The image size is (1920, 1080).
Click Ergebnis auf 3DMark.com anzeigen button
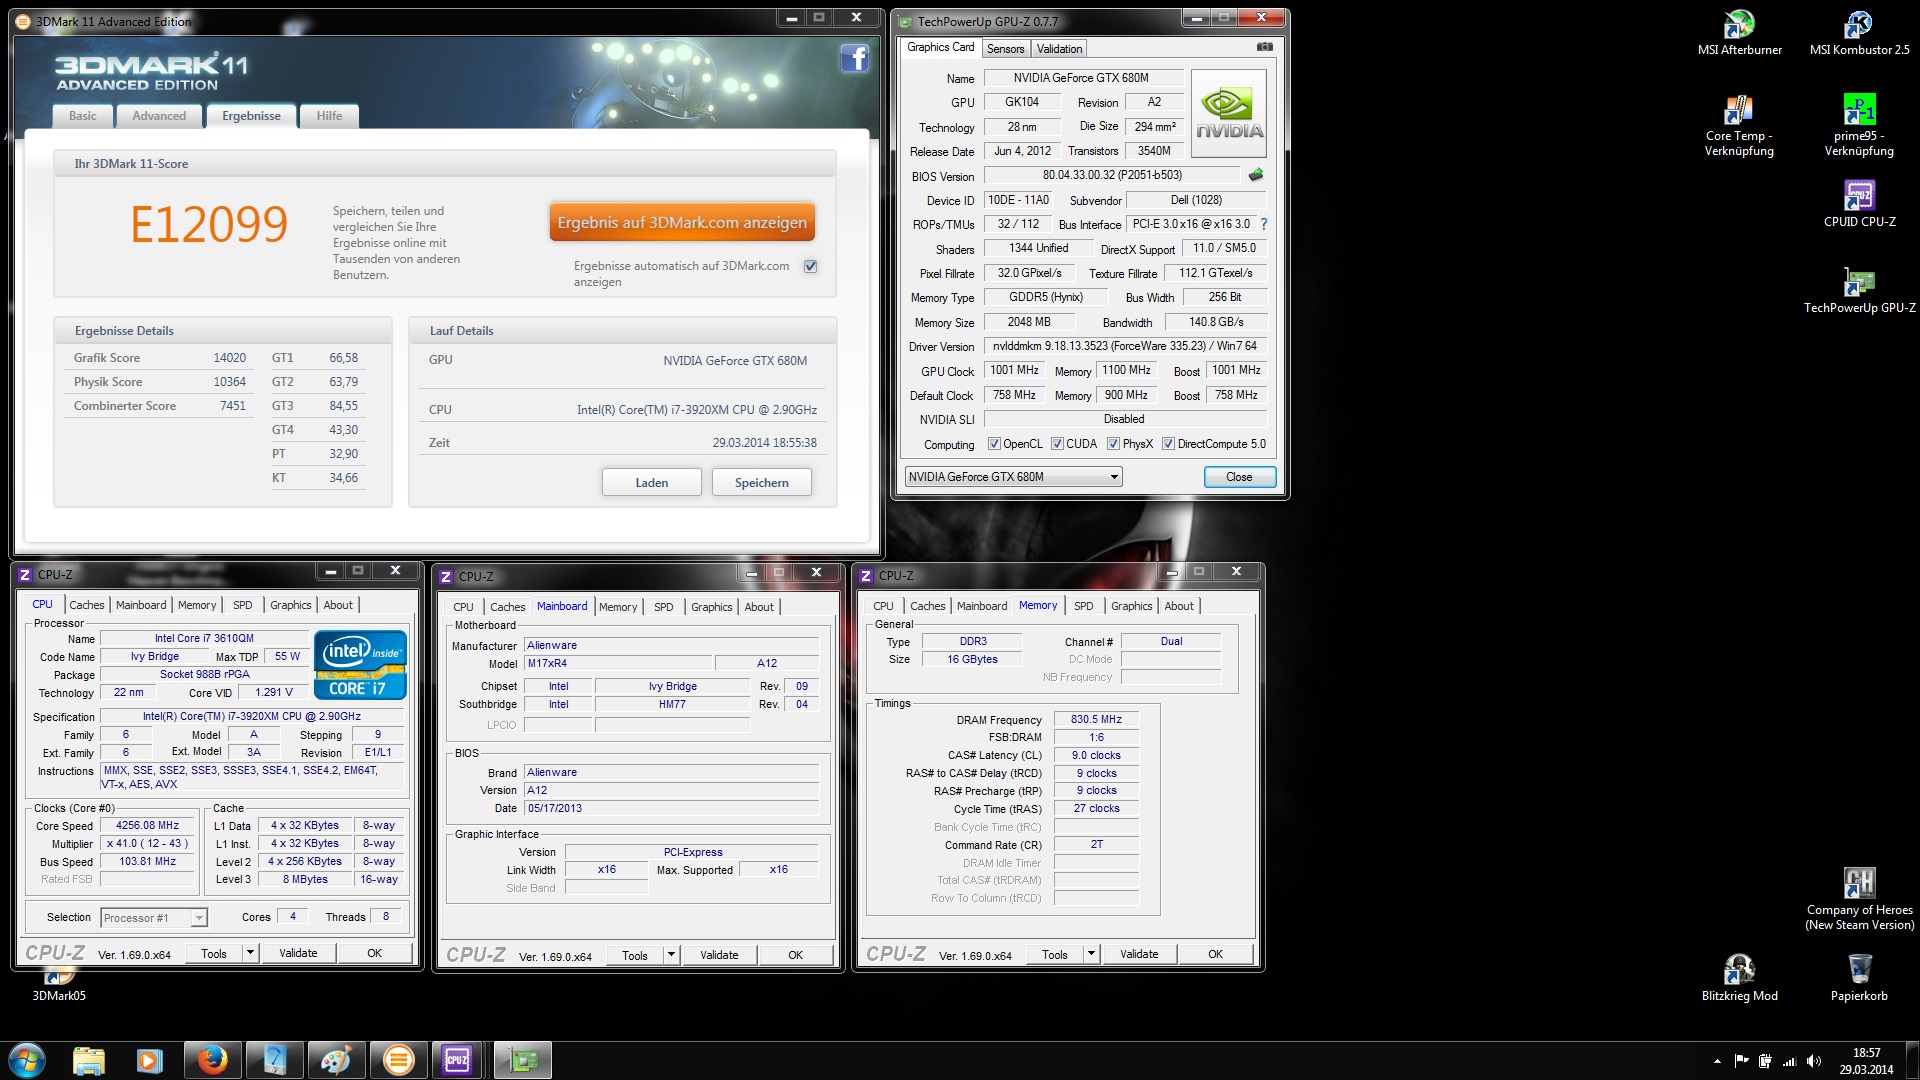pos(682,222)
